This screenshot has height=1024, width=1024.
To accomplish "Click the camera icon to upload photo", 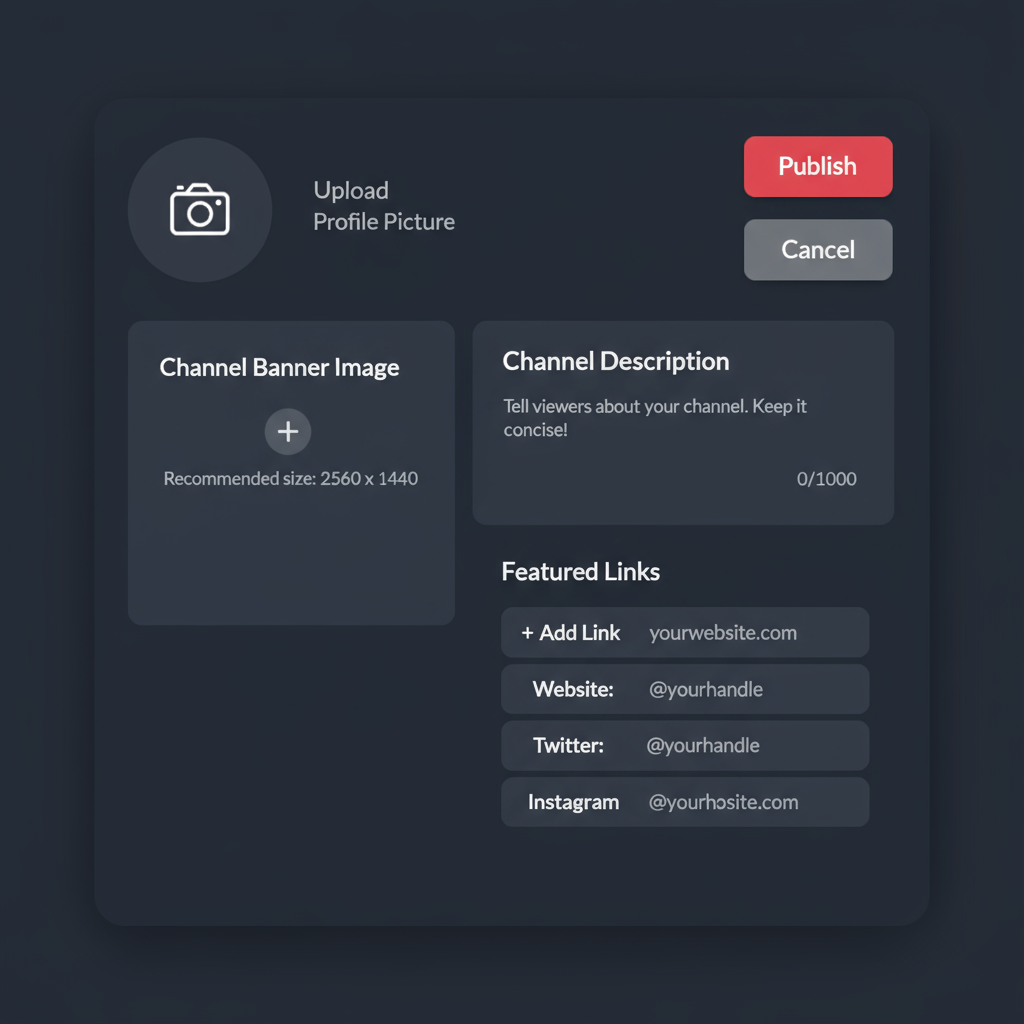I will [x=199, y=210].
